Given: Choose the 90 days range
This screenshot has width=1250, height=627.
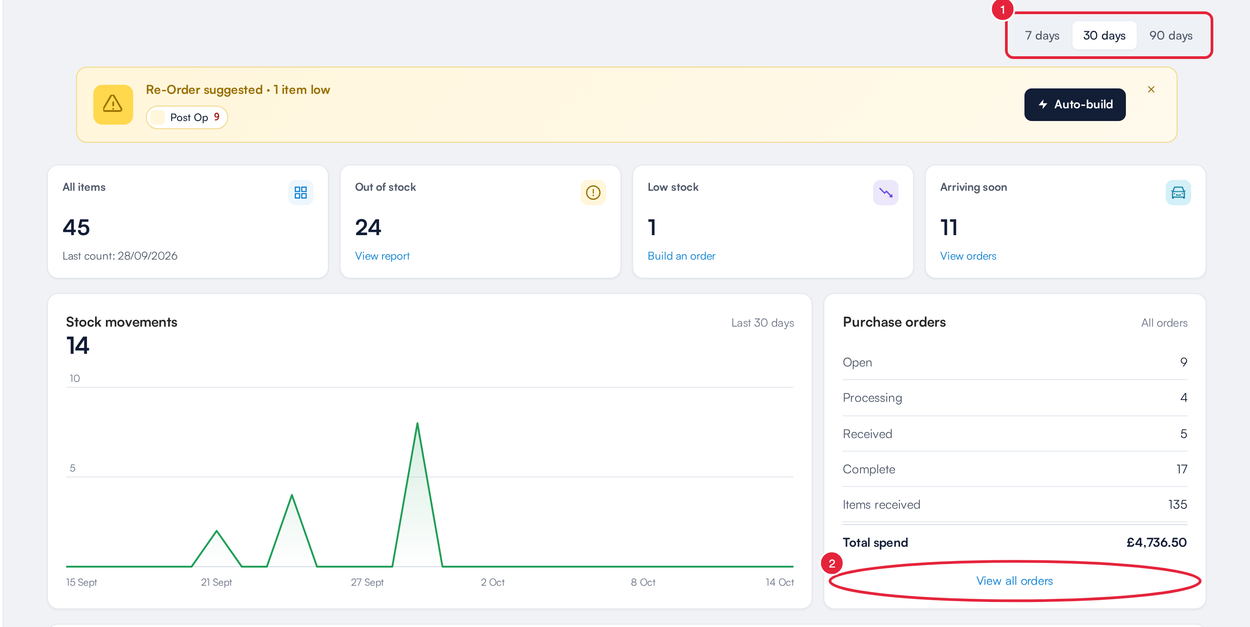Looking at the screenshot, I should coord(1170,36).
